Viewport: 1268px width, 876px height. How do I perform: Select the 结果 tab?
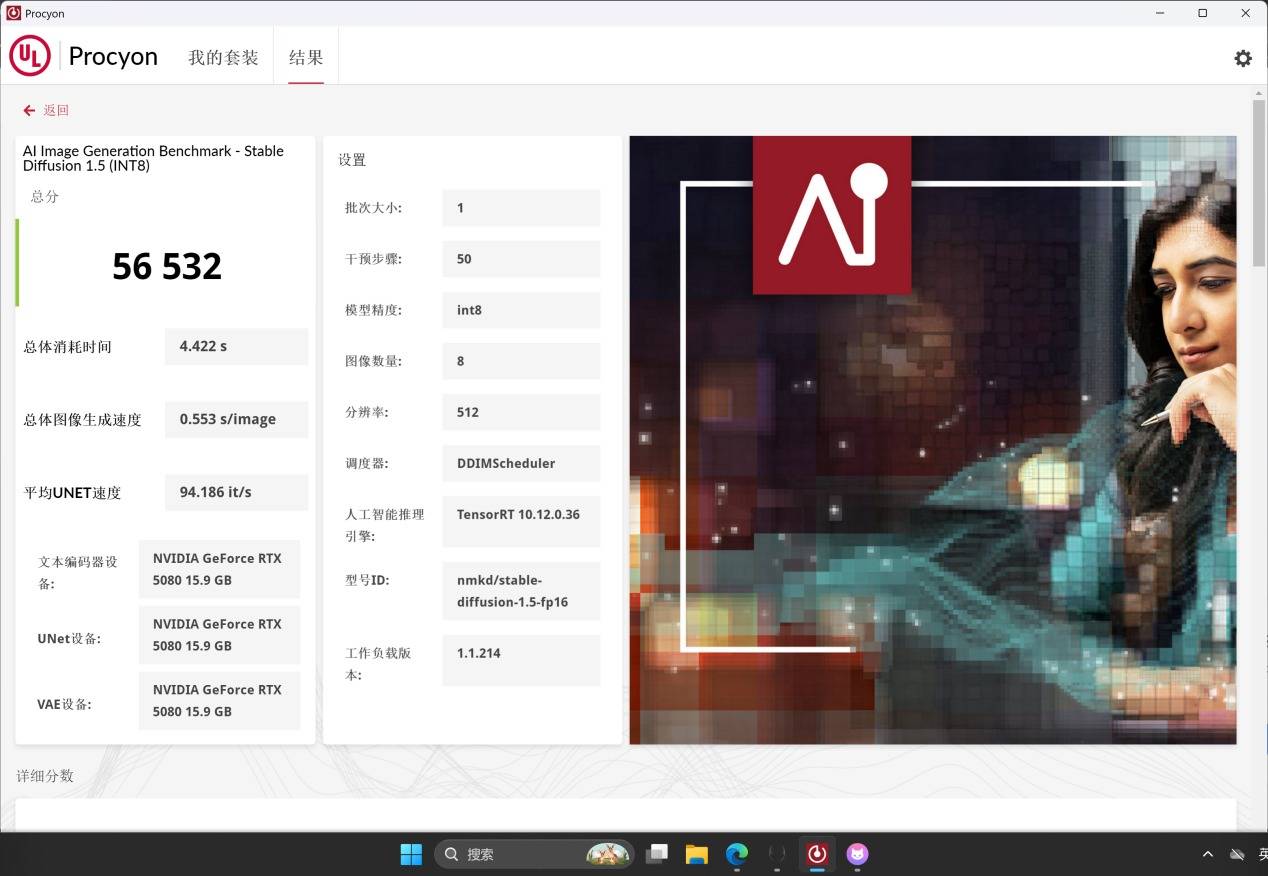(306, 57)
